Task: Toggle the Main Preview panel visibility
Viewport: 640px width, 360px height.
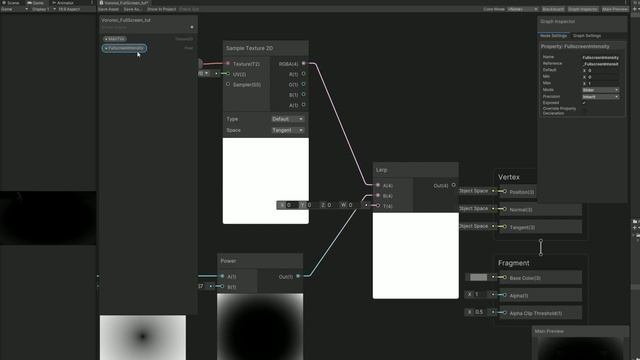Action: tap(614, 9)
